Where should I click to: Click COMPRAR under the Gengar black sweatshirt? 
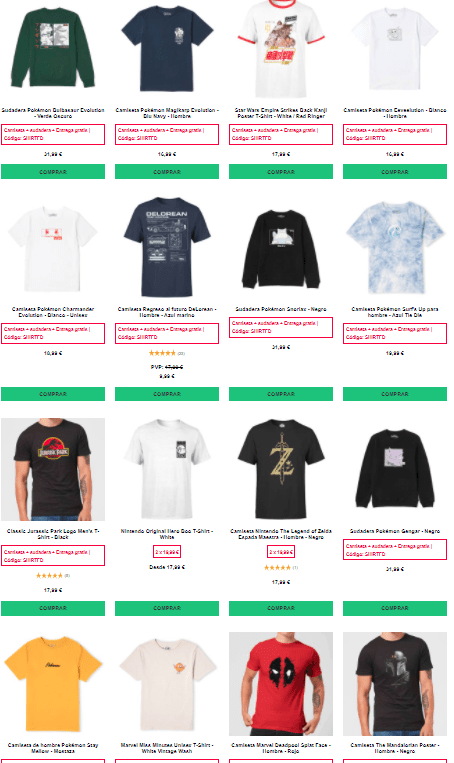395,608
